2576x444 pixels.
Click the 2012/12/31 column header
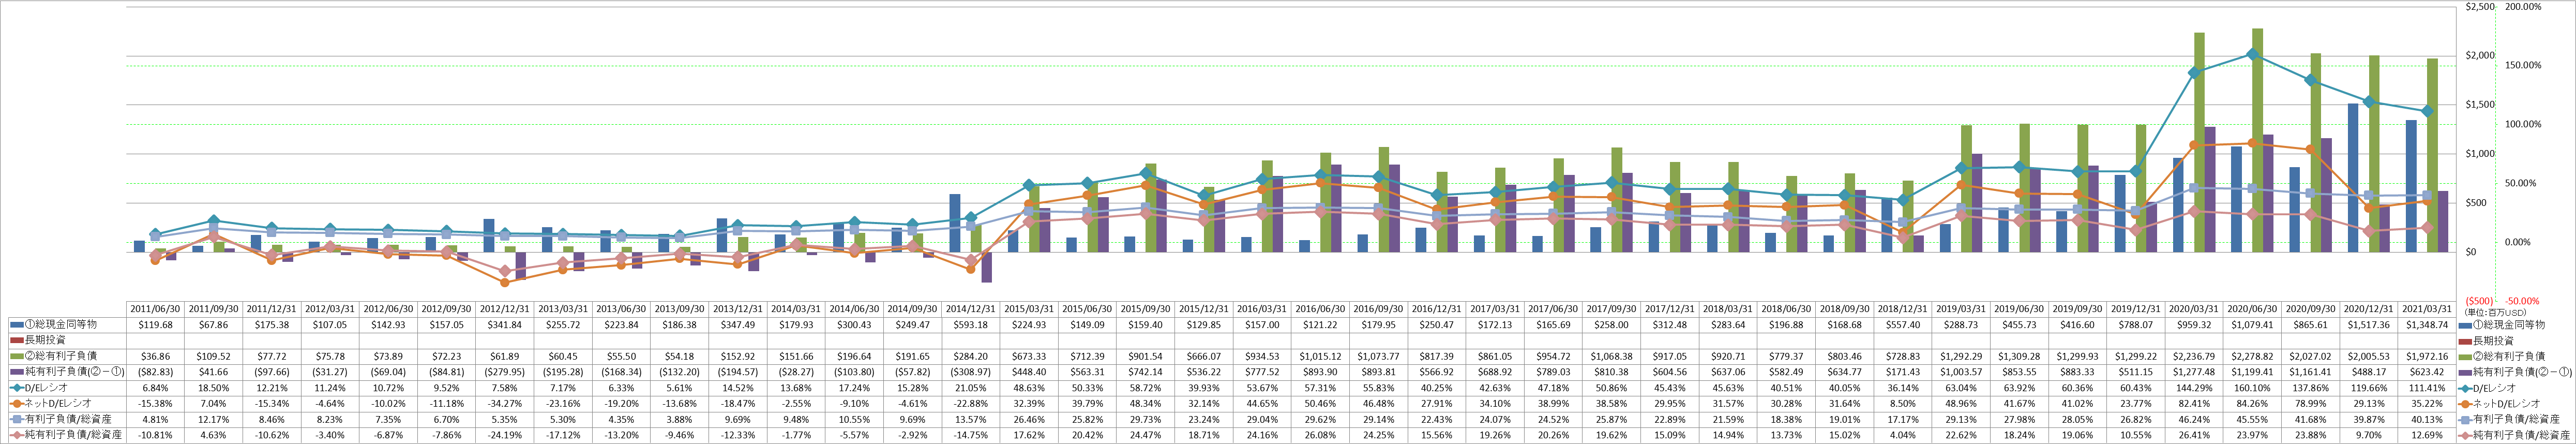[504, 309]
